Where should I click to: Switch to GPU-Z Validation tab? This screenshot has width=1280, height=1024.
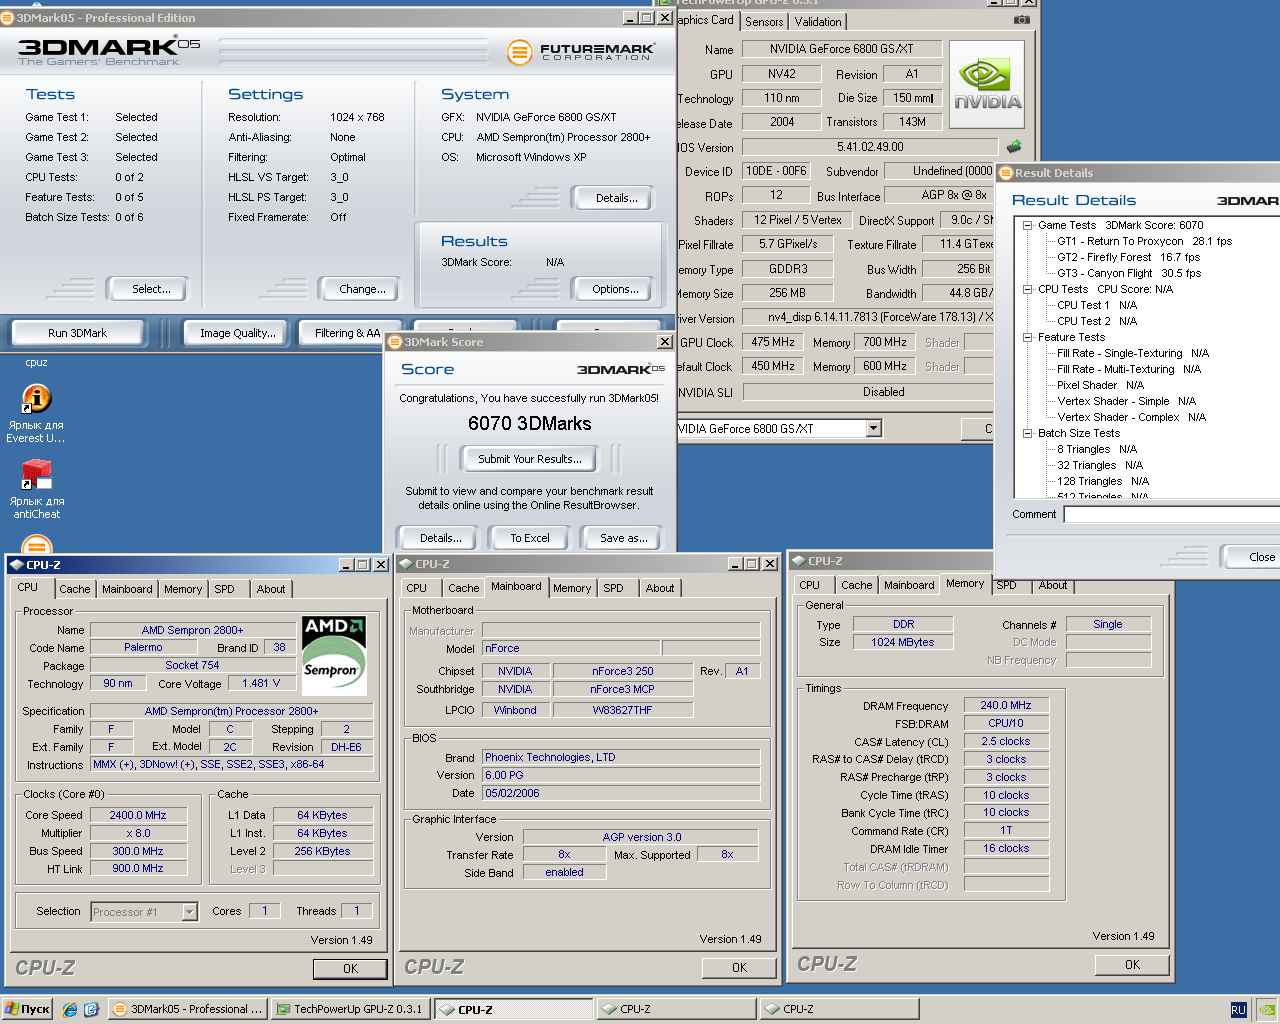click(x=818, y=22)
